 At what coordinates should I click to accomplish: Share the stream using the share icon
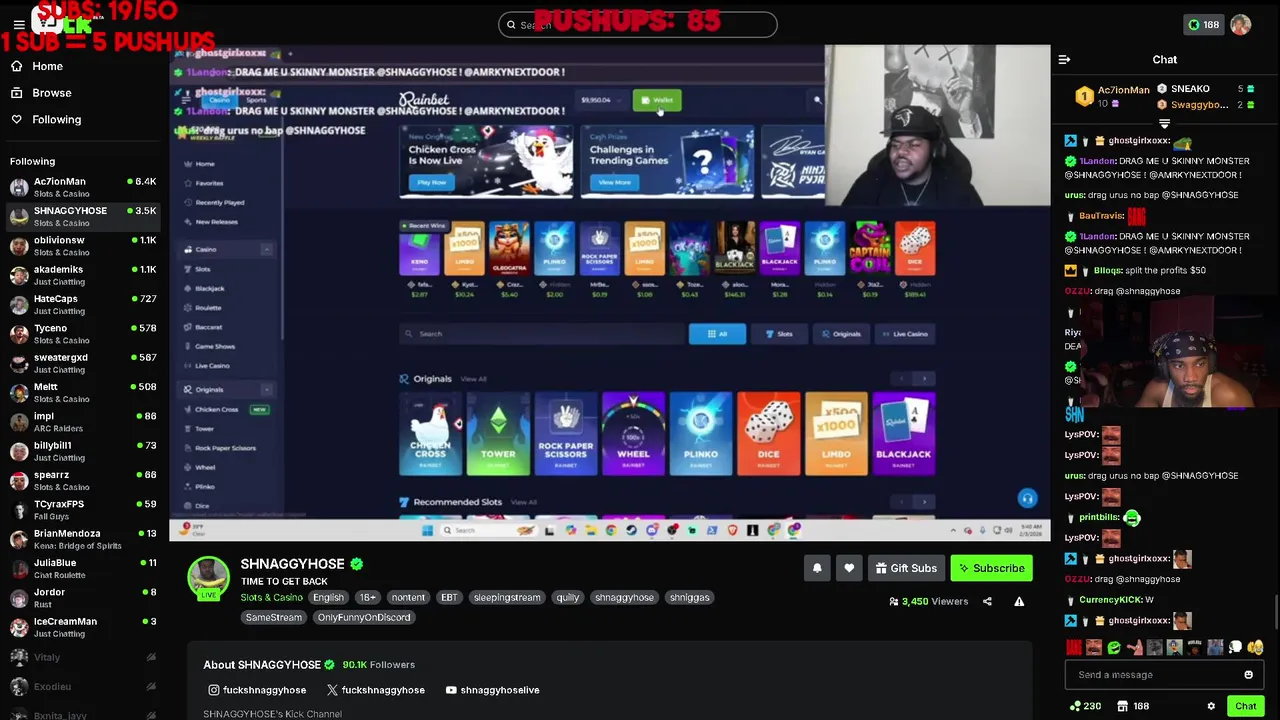coord(987,601)
